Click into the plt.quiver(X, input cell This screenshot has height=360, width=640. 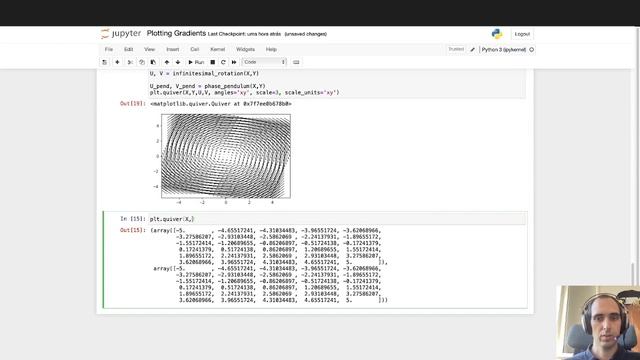point(337,219)
